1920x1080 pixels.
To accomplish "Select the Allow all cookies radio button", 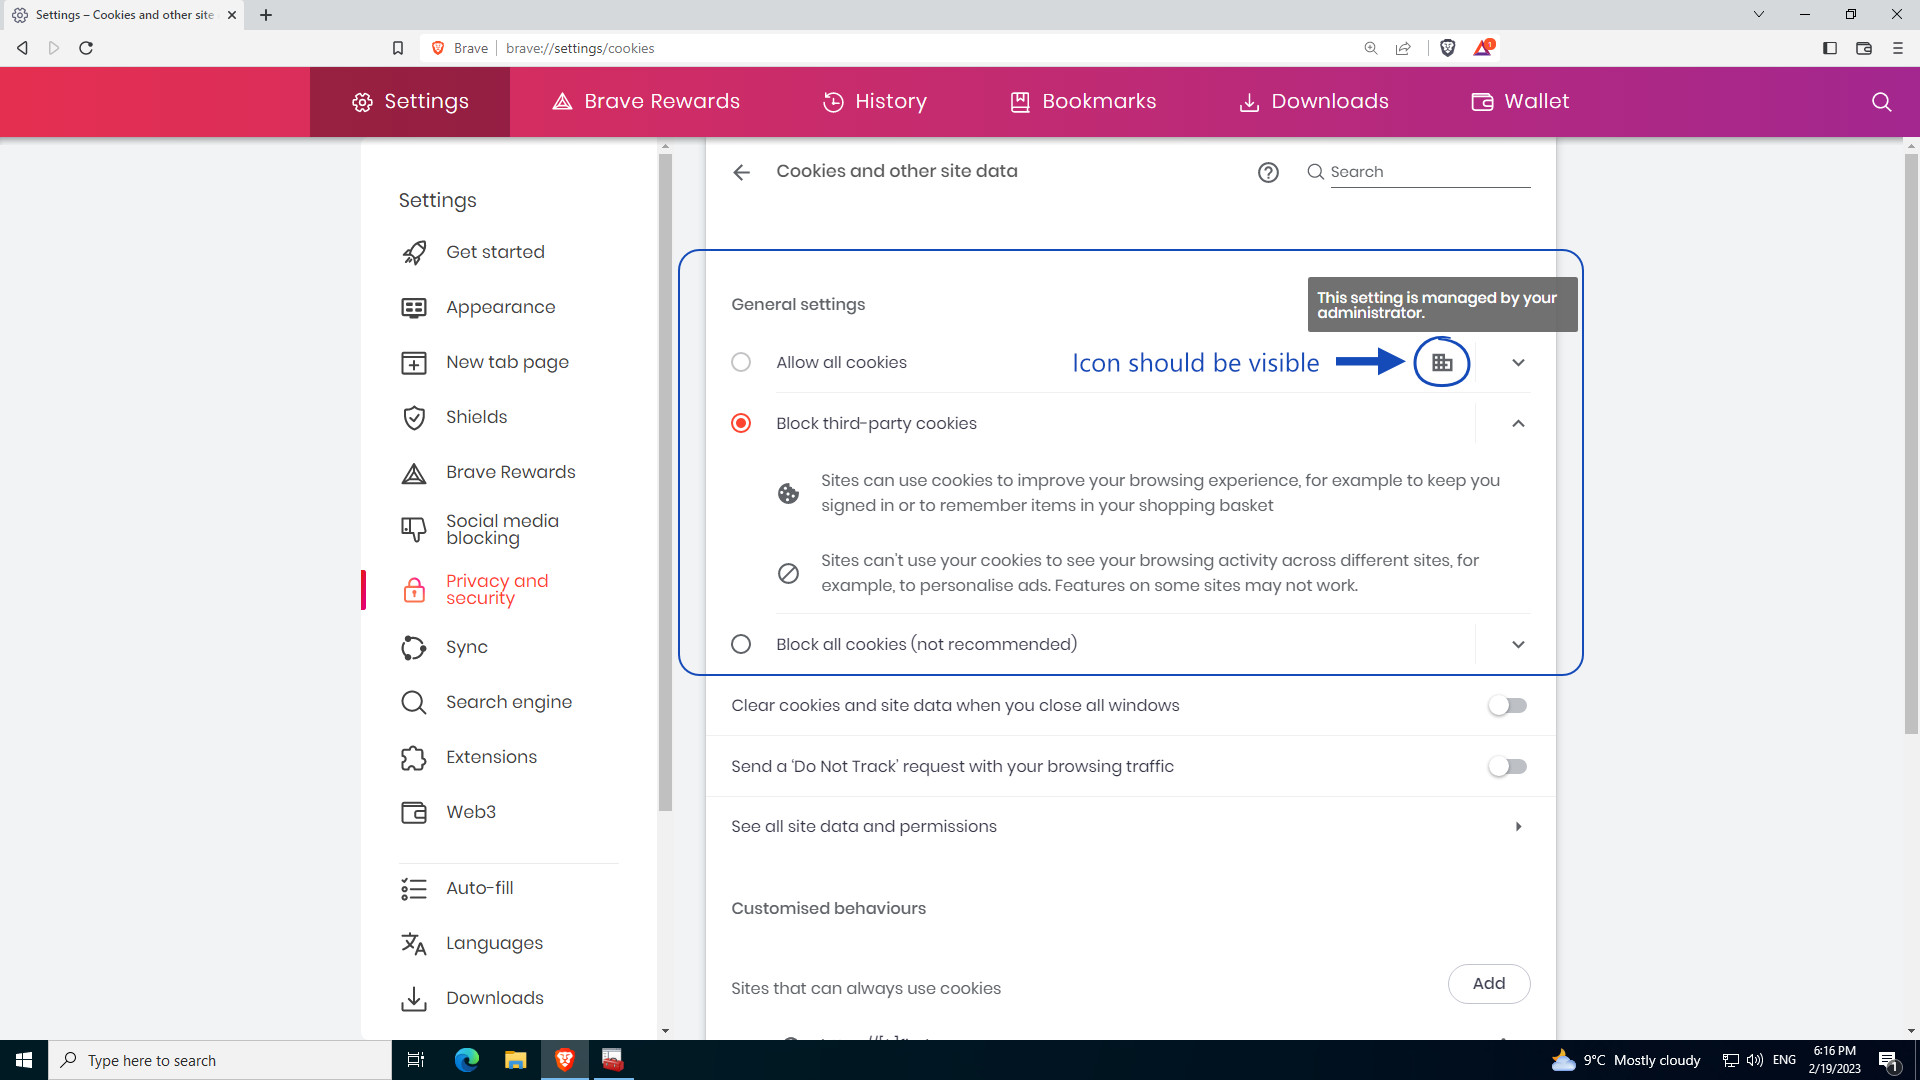I will coord(741,362).
